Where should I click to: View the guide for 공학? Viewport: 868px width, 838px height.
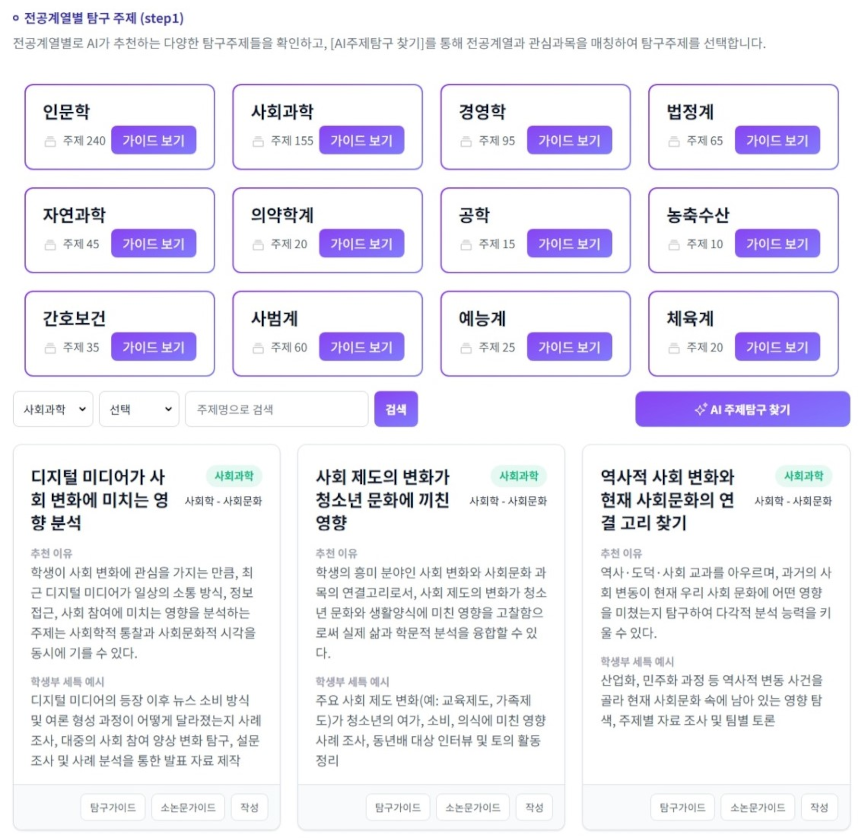tap(569, 244)
